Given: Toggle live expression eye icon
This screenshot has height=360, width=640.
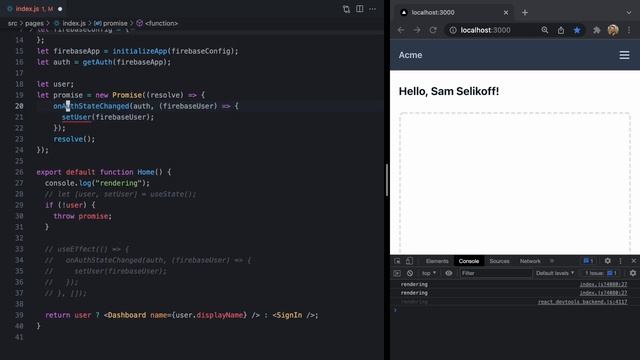Looking at the screenshot, I should [x=449, y=273].
